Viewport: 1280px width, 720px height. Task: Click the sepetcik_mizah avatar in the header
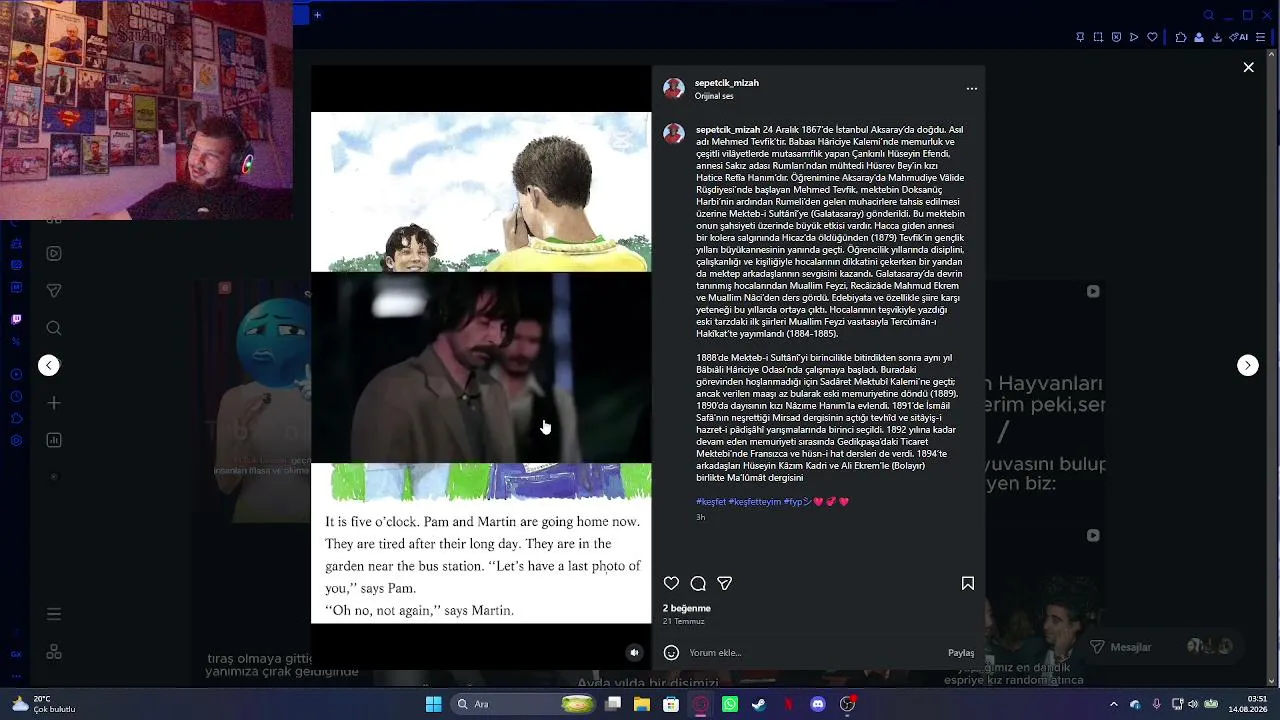pyautogui.click(x=674, y=89)
